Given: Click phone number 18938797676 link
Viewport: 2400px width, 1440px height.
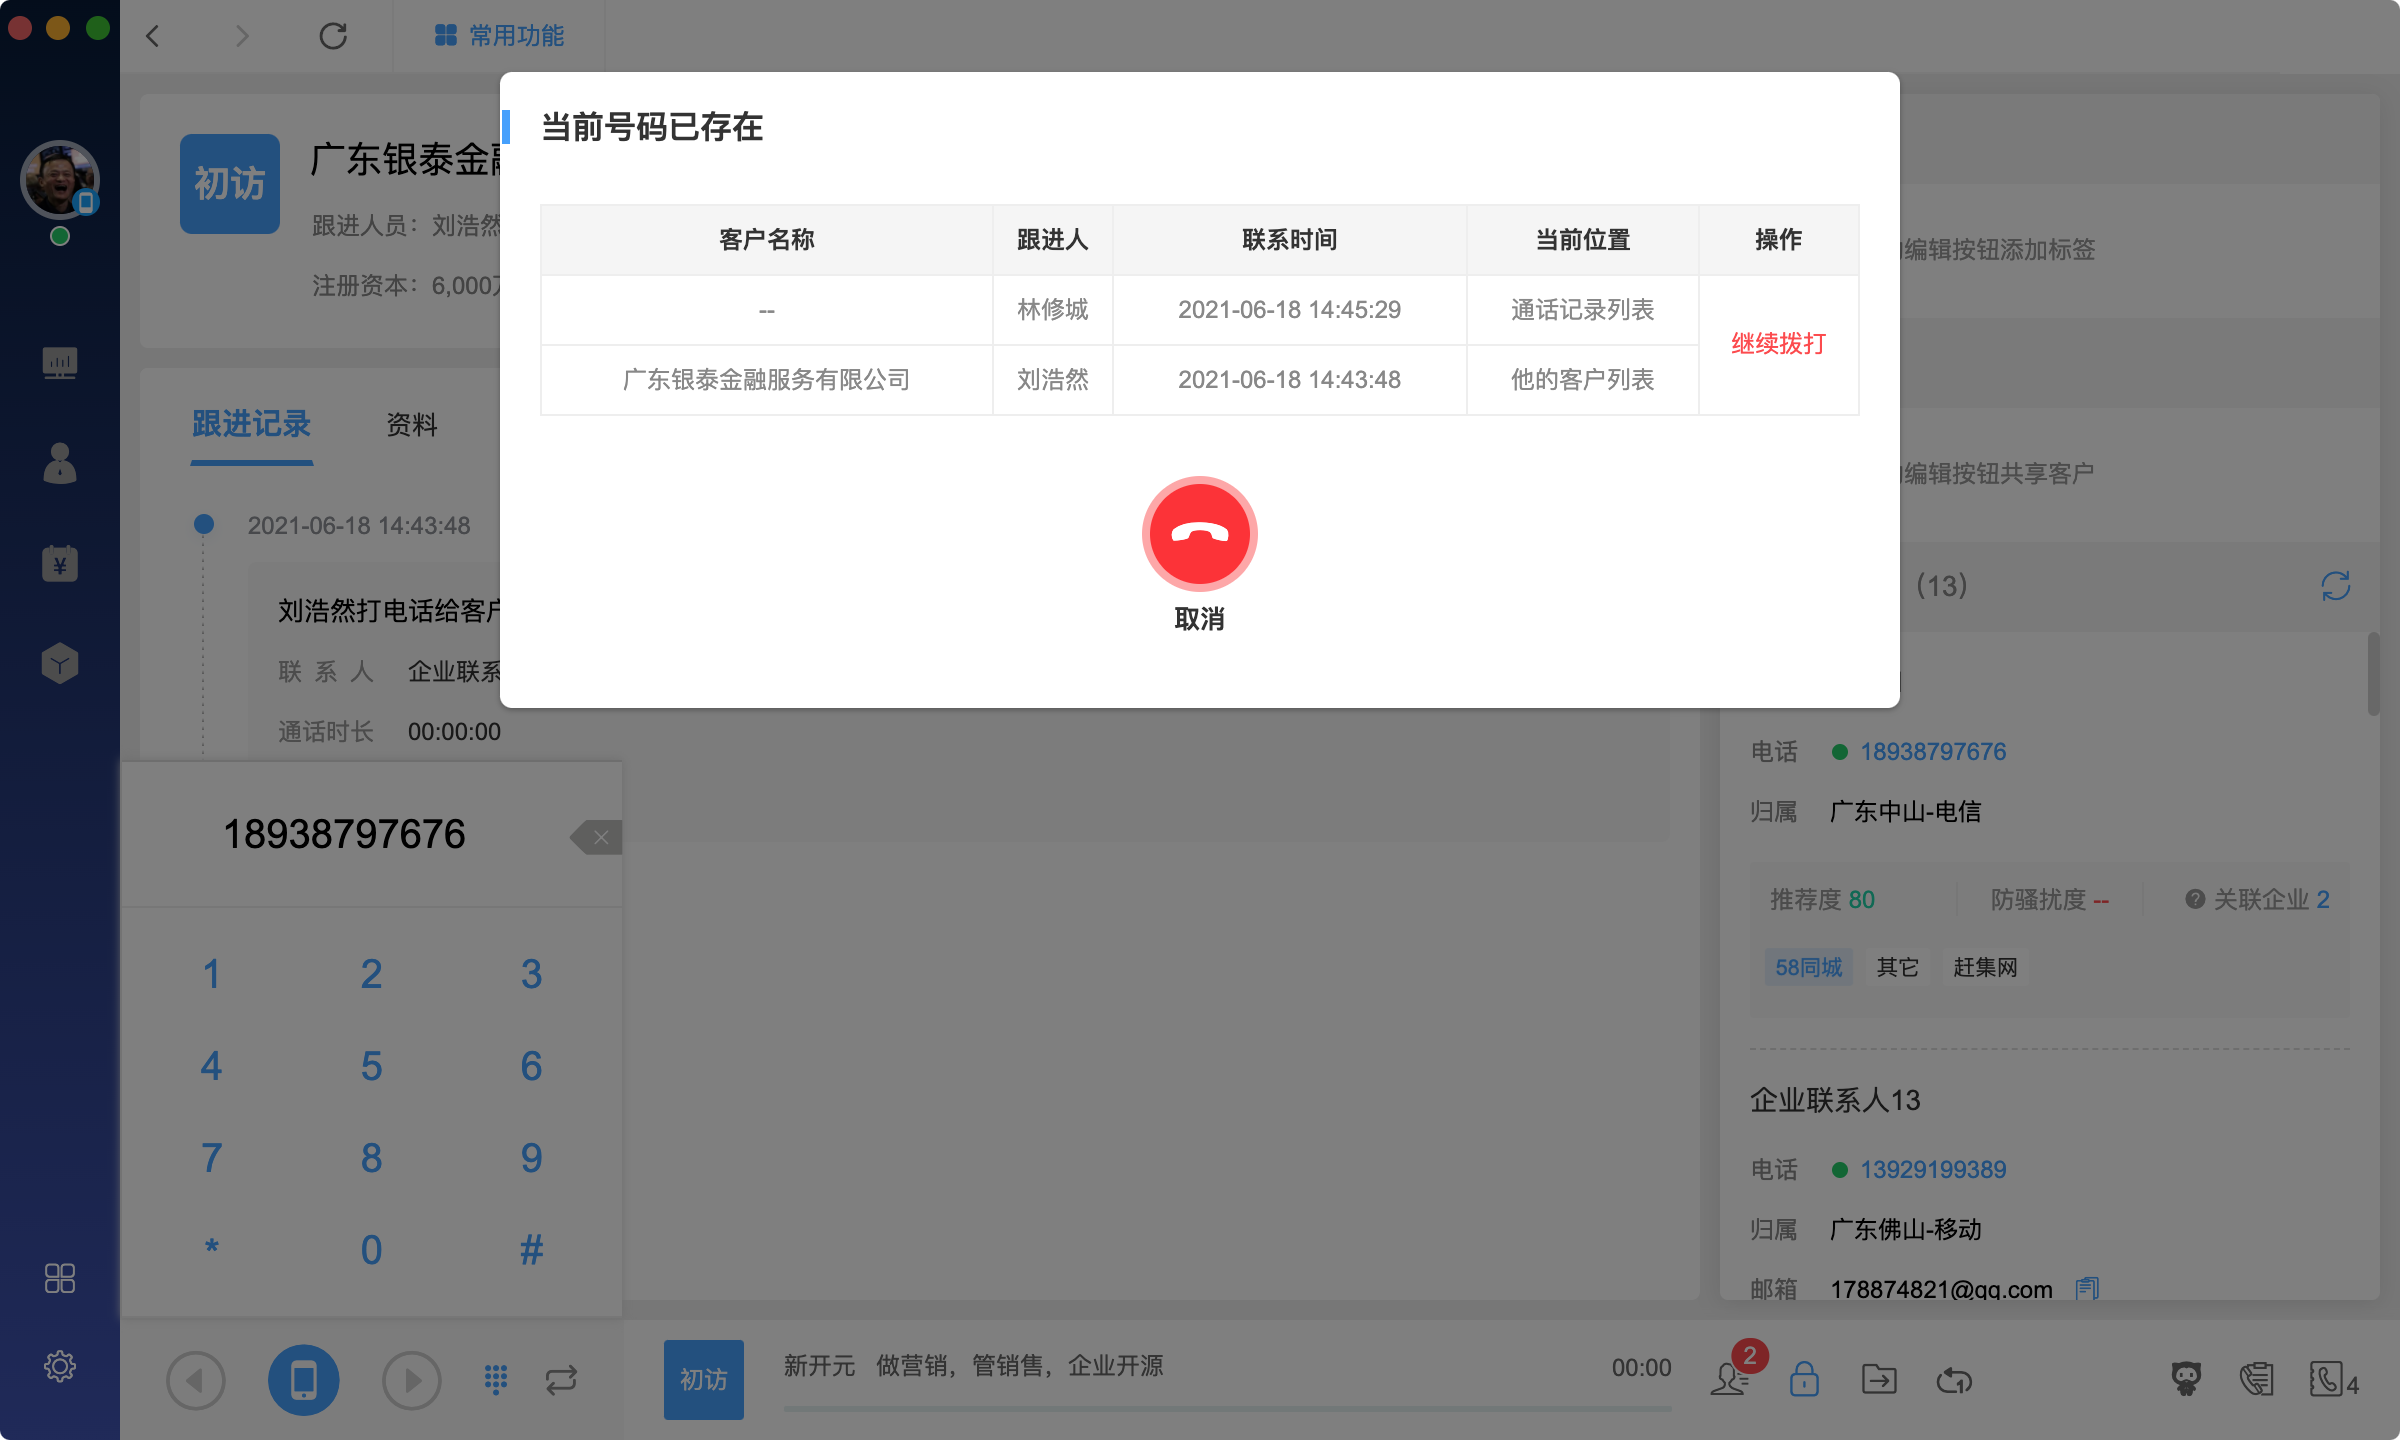Looking at the screenshot, I should point(1933,752).
